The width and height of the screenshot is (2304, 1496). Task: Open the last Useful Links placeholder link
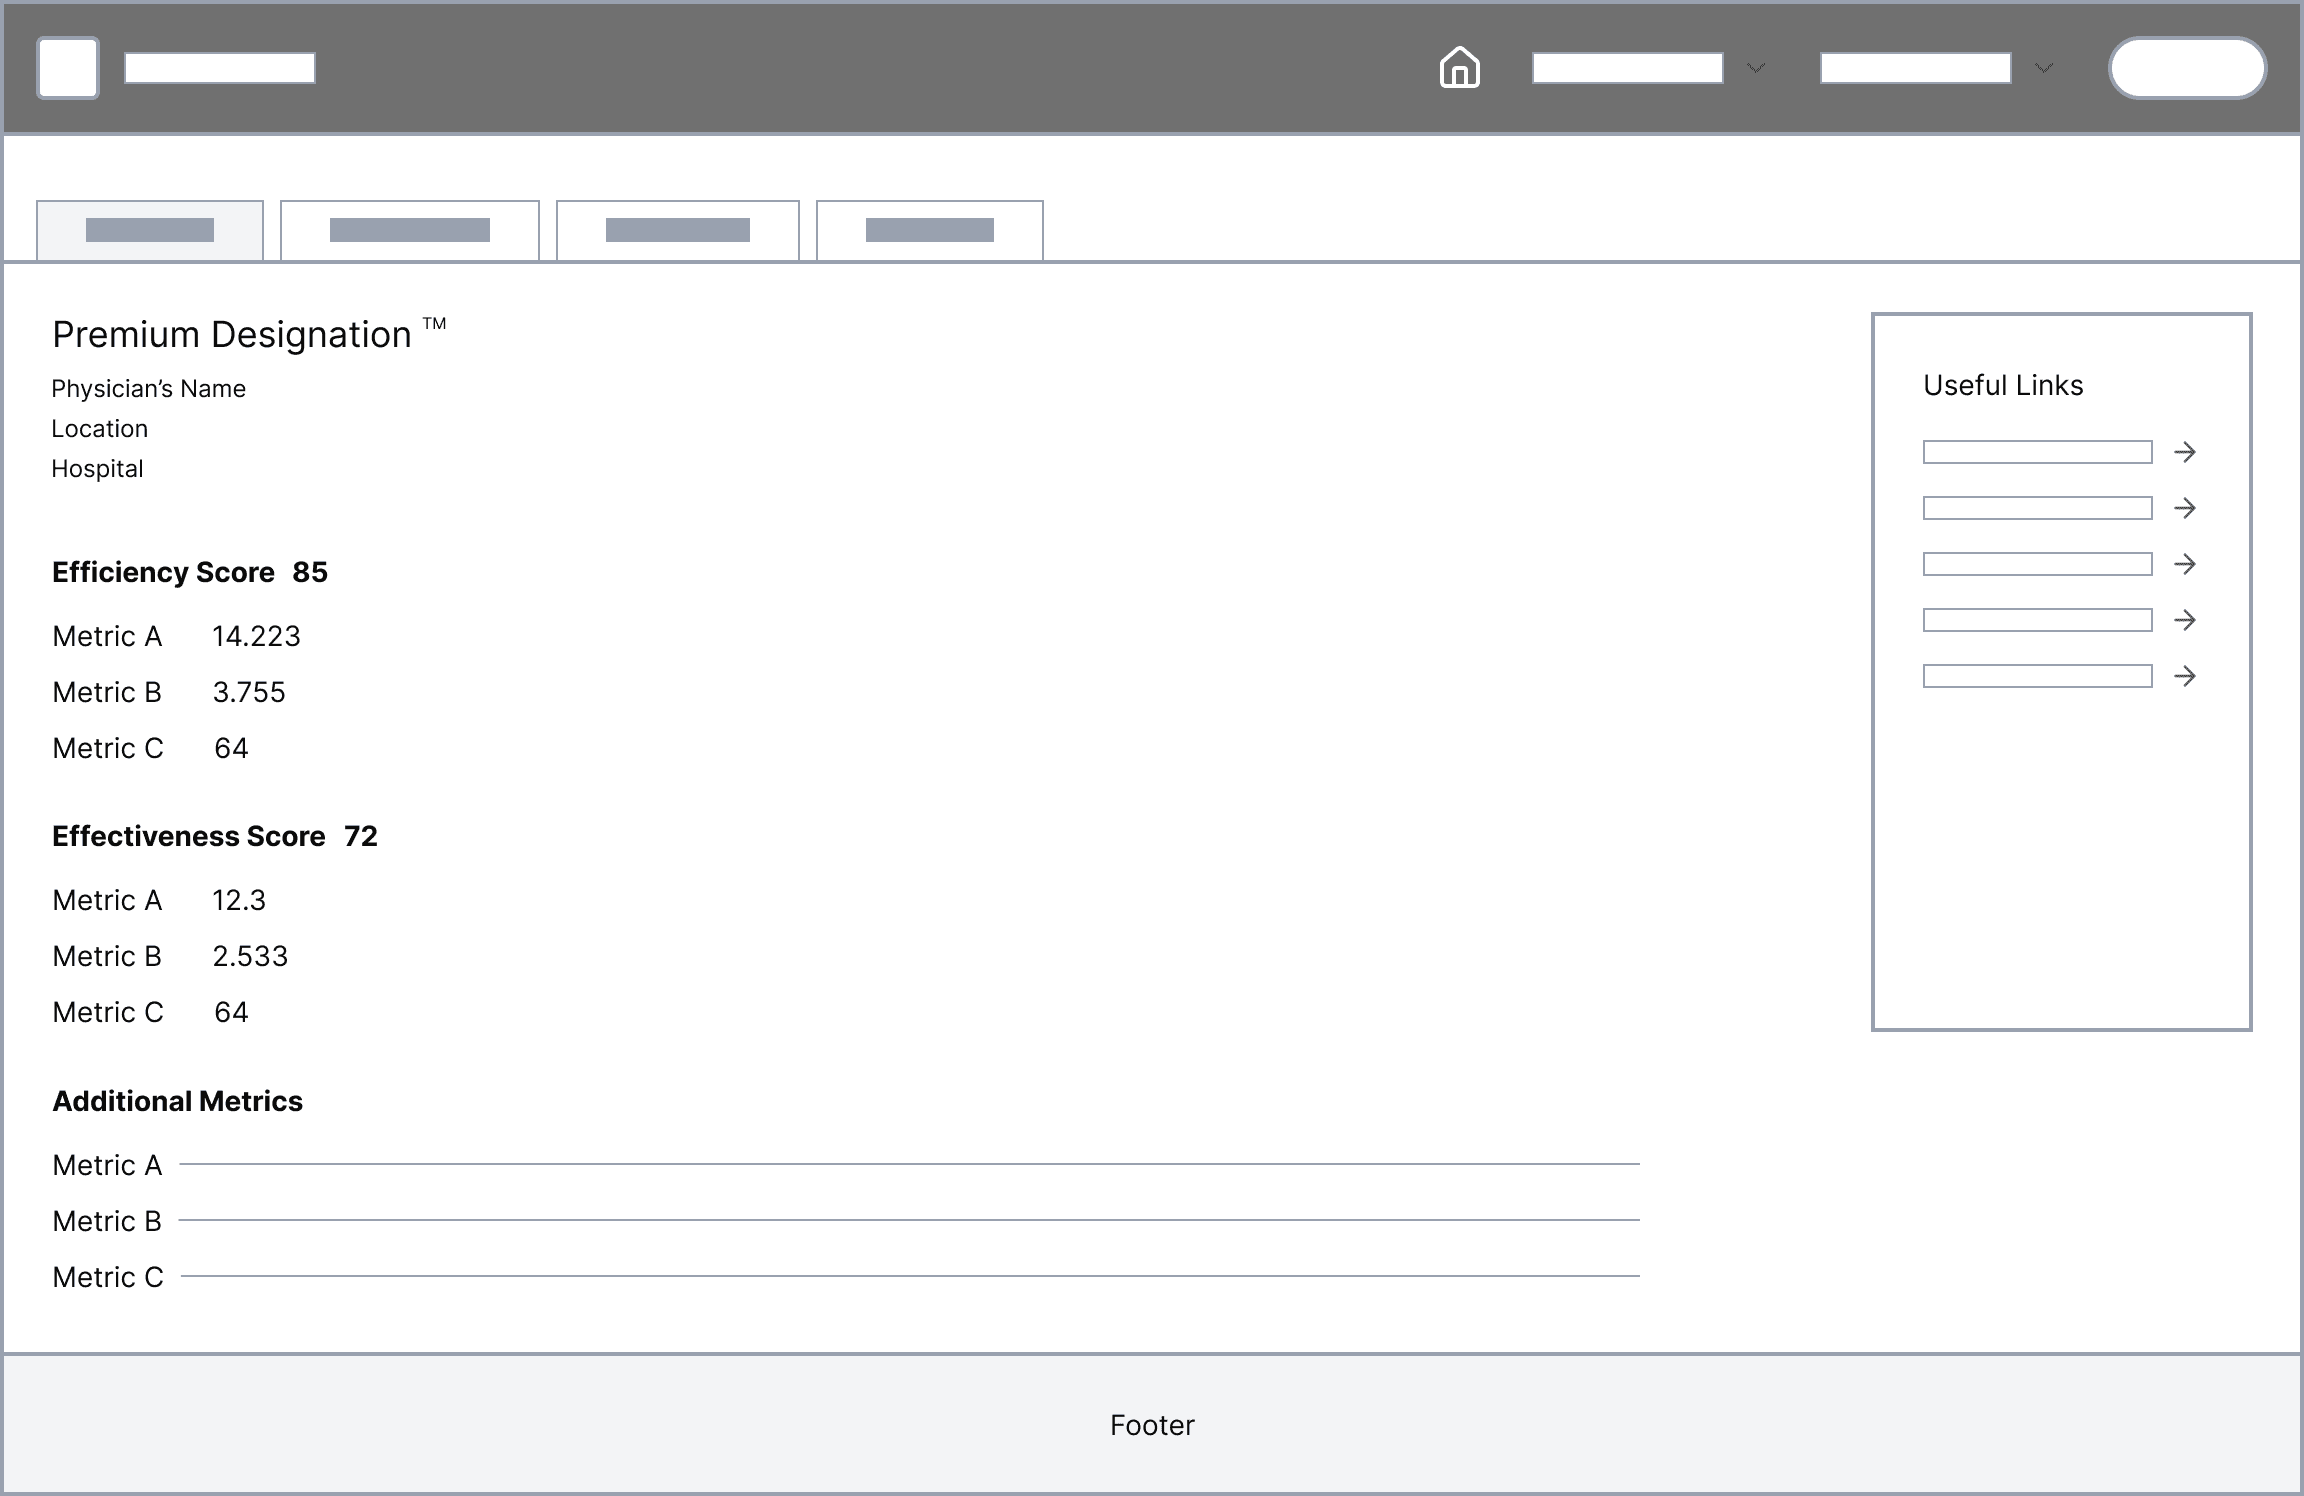tap(2037, 676)
